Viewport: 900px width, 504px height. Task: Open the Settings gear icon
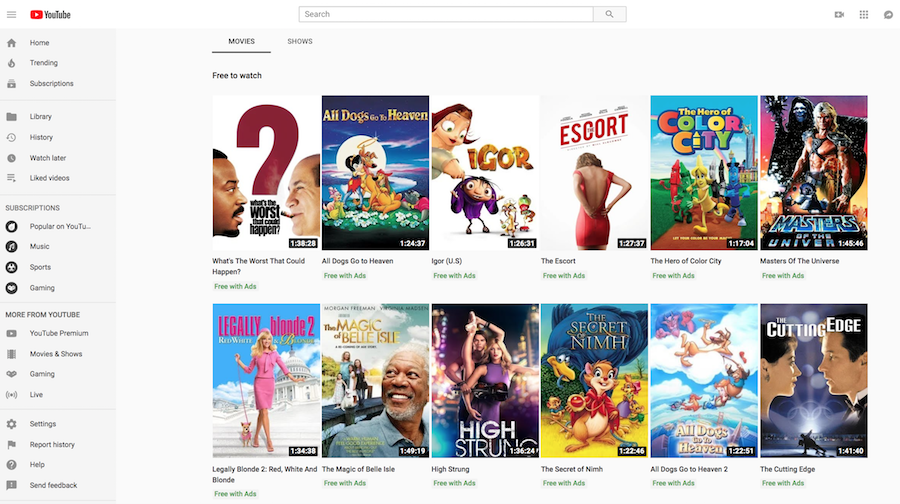tap(12, 424)
